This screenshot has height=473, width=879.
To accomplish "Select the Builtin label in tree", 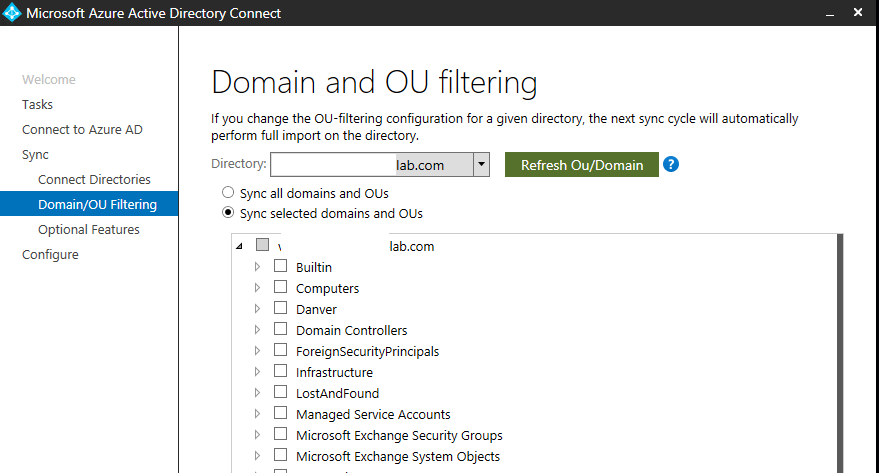I will [x=314, y=267].
